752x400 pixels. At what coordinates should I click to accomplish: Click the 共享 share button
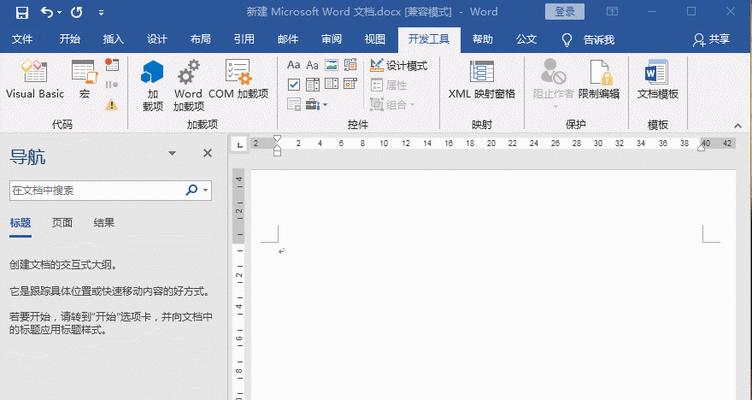pyautogui.click(x=711, y=40)
